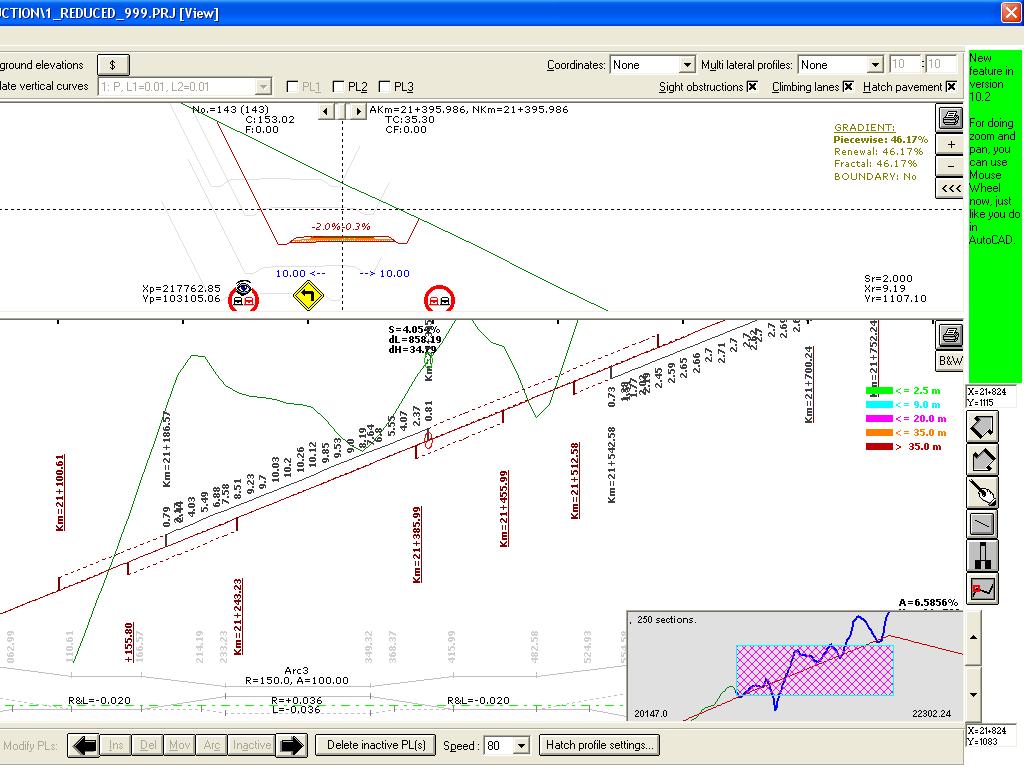Viewport: 1024px width, 768px height.
Task: Print the cross-section view
Action: (950, 118)
